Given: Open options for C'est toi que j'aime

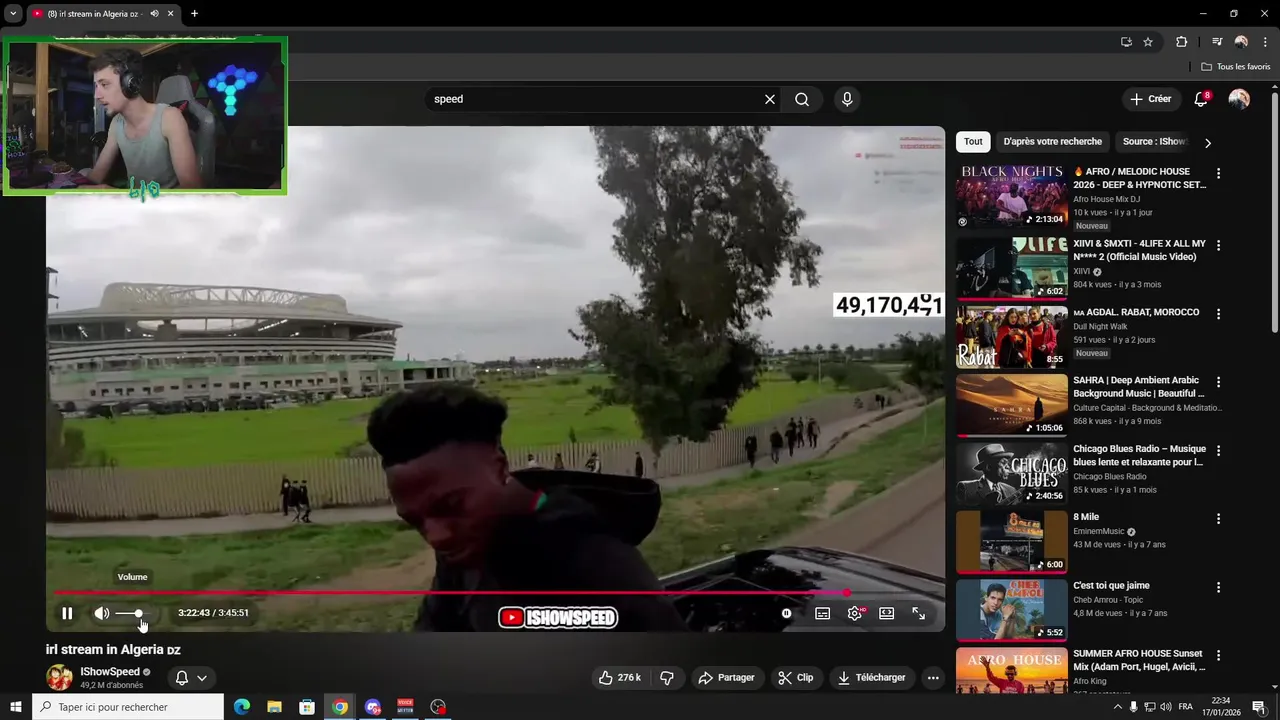Looking at the screenshot, I should tap(1218, 587).
